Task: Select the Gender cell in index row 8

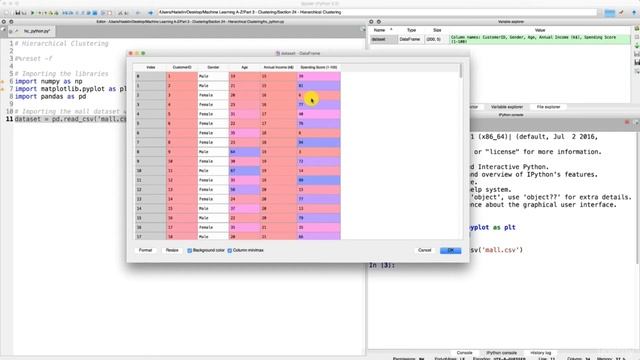Action: (213, 152)
